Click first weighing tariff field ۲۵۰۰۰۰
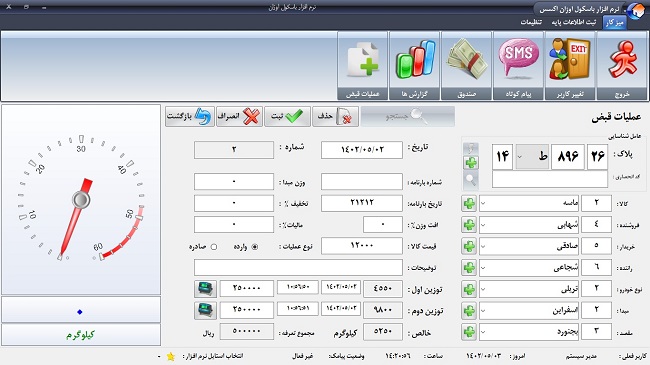Viewport: 650px width, 365px height. click(247, 288)
